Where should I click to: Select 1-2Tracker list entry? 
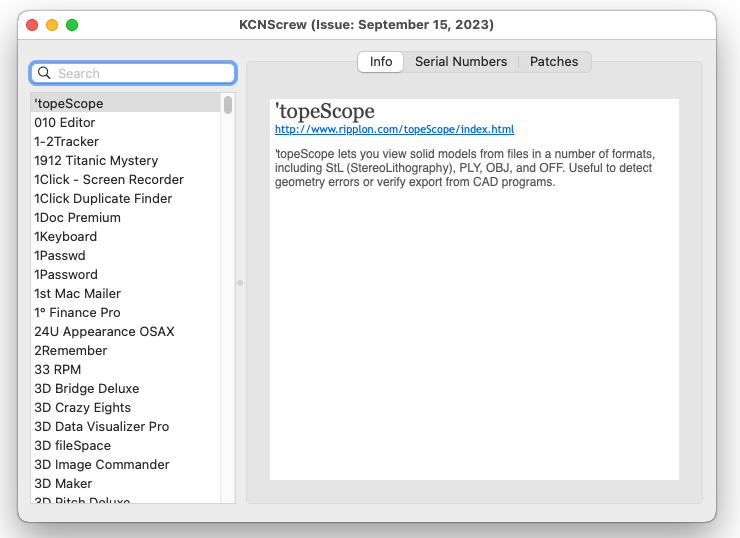point(126,142)
